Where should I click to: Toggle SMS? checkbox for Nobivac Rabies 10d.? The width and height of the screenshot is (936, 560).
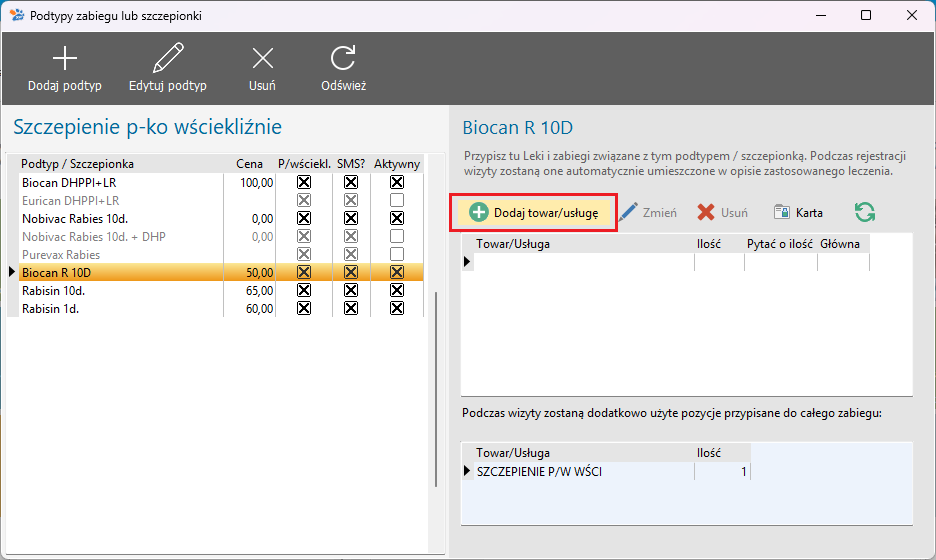pos(351,218)
